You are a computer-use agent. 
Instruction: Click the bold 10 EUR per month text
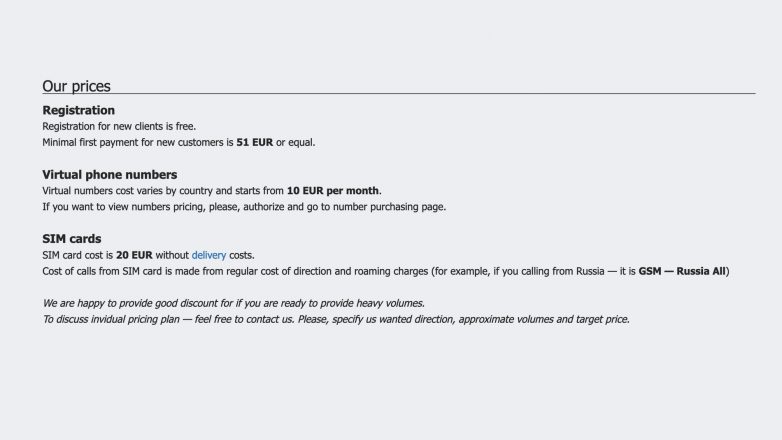coord(333,190)
